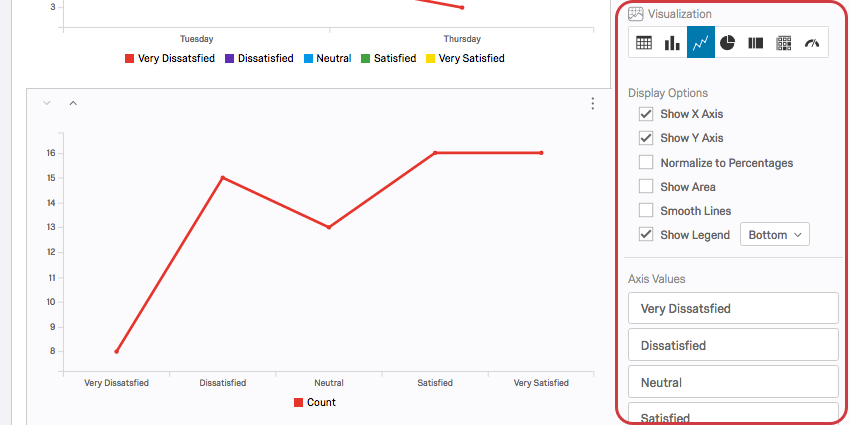Select the table visualization icon
The image size is (850, 425).
click(644, 43)
